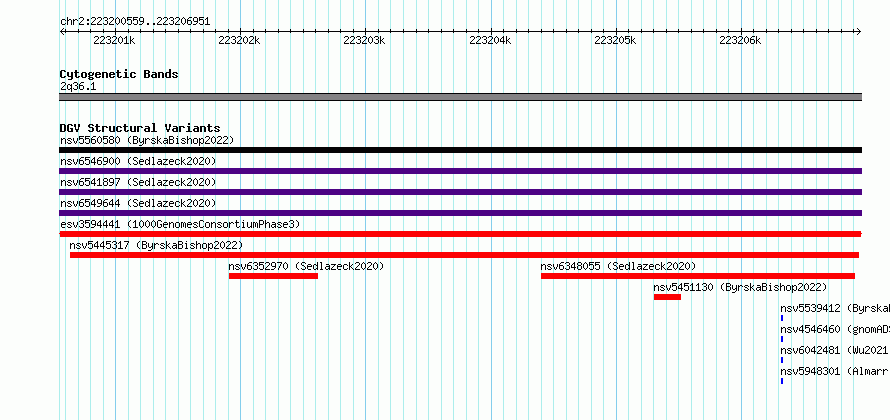
Task: Select the nsv4546460 blue variant marker
Action: tap(782, 339)
